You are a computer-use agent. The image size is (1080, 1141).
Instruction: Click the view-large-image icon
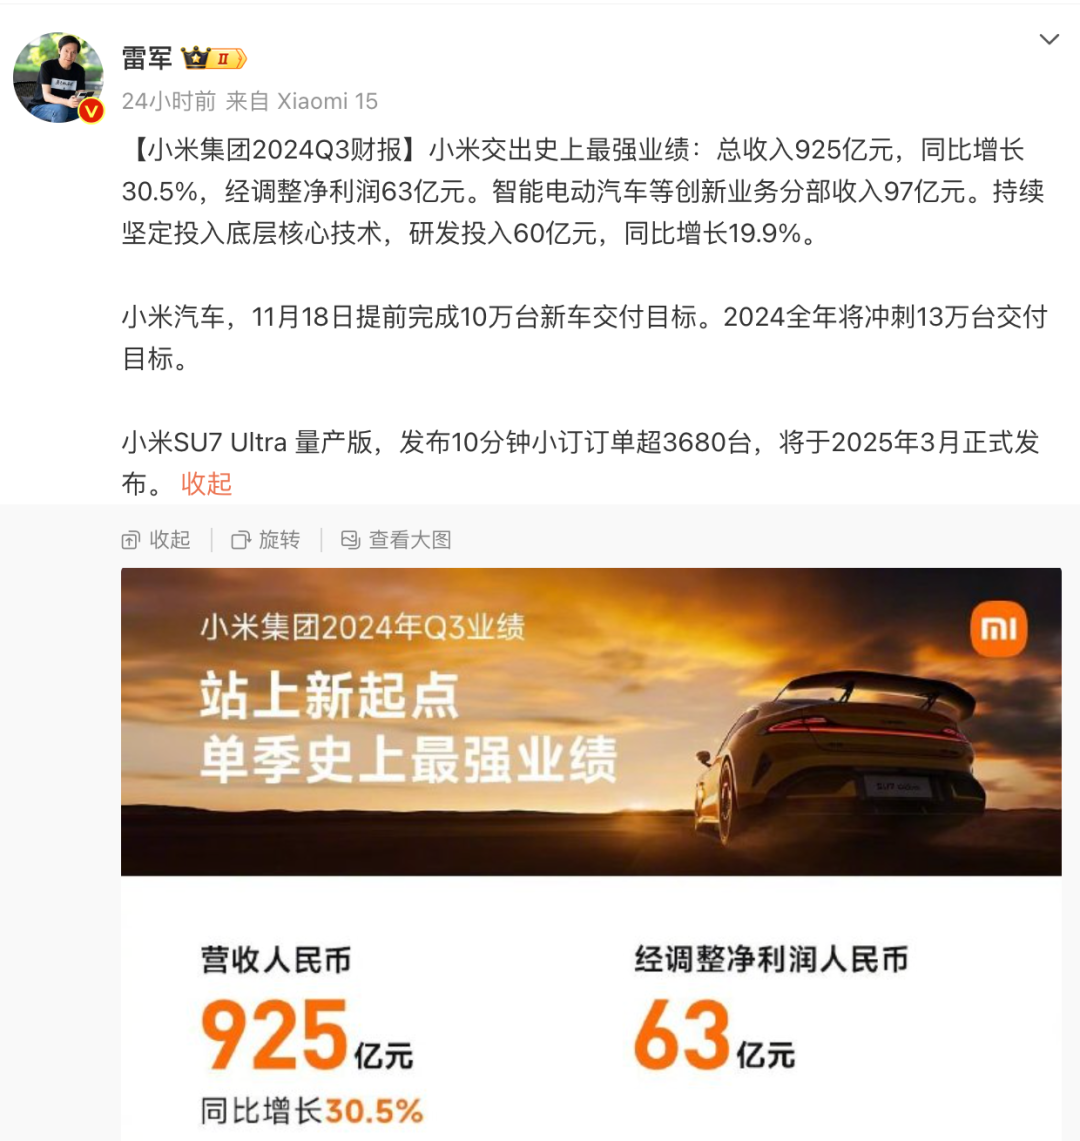(x=351, y=540)
